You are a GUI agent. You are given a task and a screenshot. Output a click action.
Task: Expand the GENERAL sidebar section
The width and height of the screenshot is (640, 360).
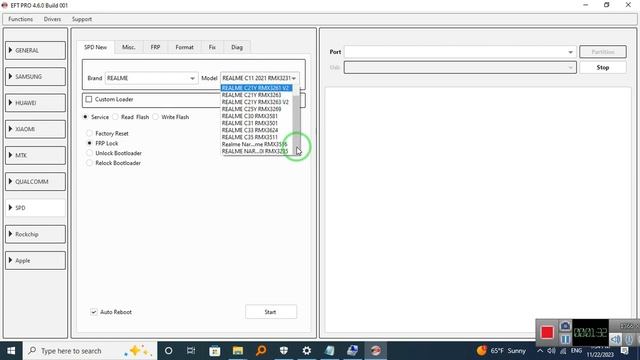click(36, 50)
